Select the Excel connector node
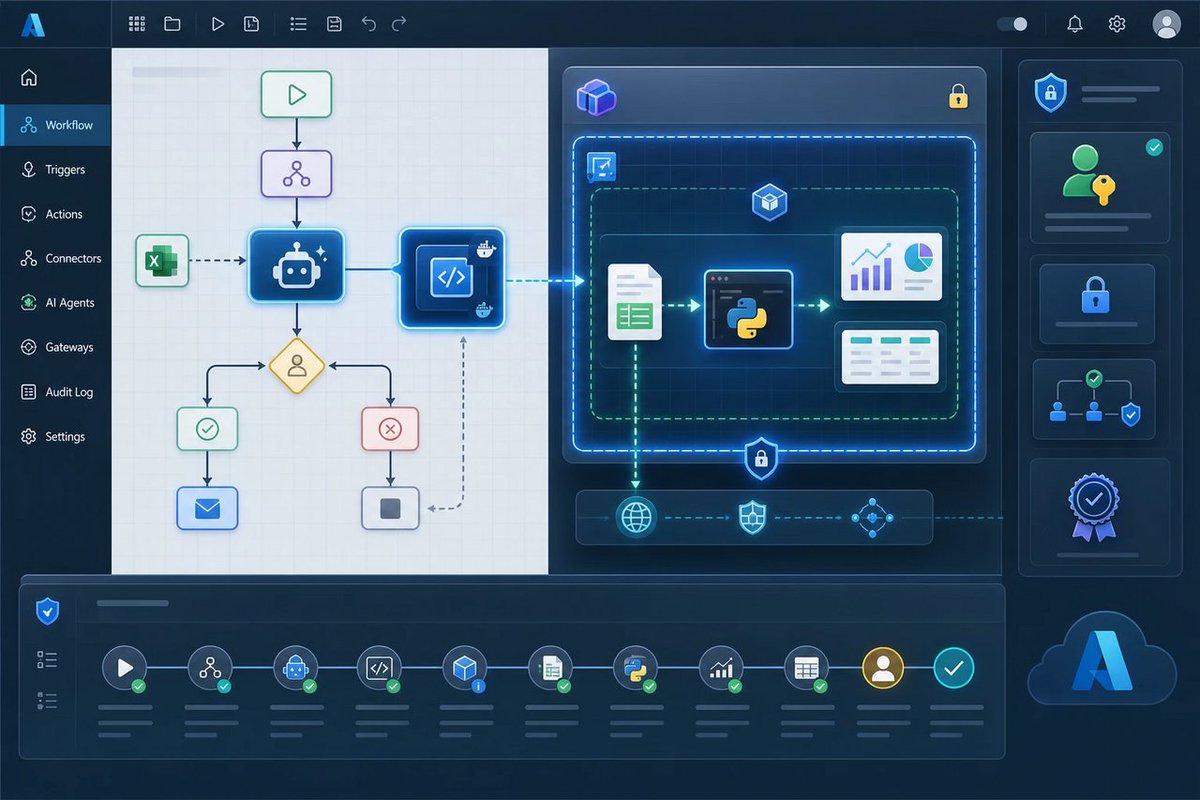Screen dimensions: 1200x800 pyautogui.click(x=162, y=260)
